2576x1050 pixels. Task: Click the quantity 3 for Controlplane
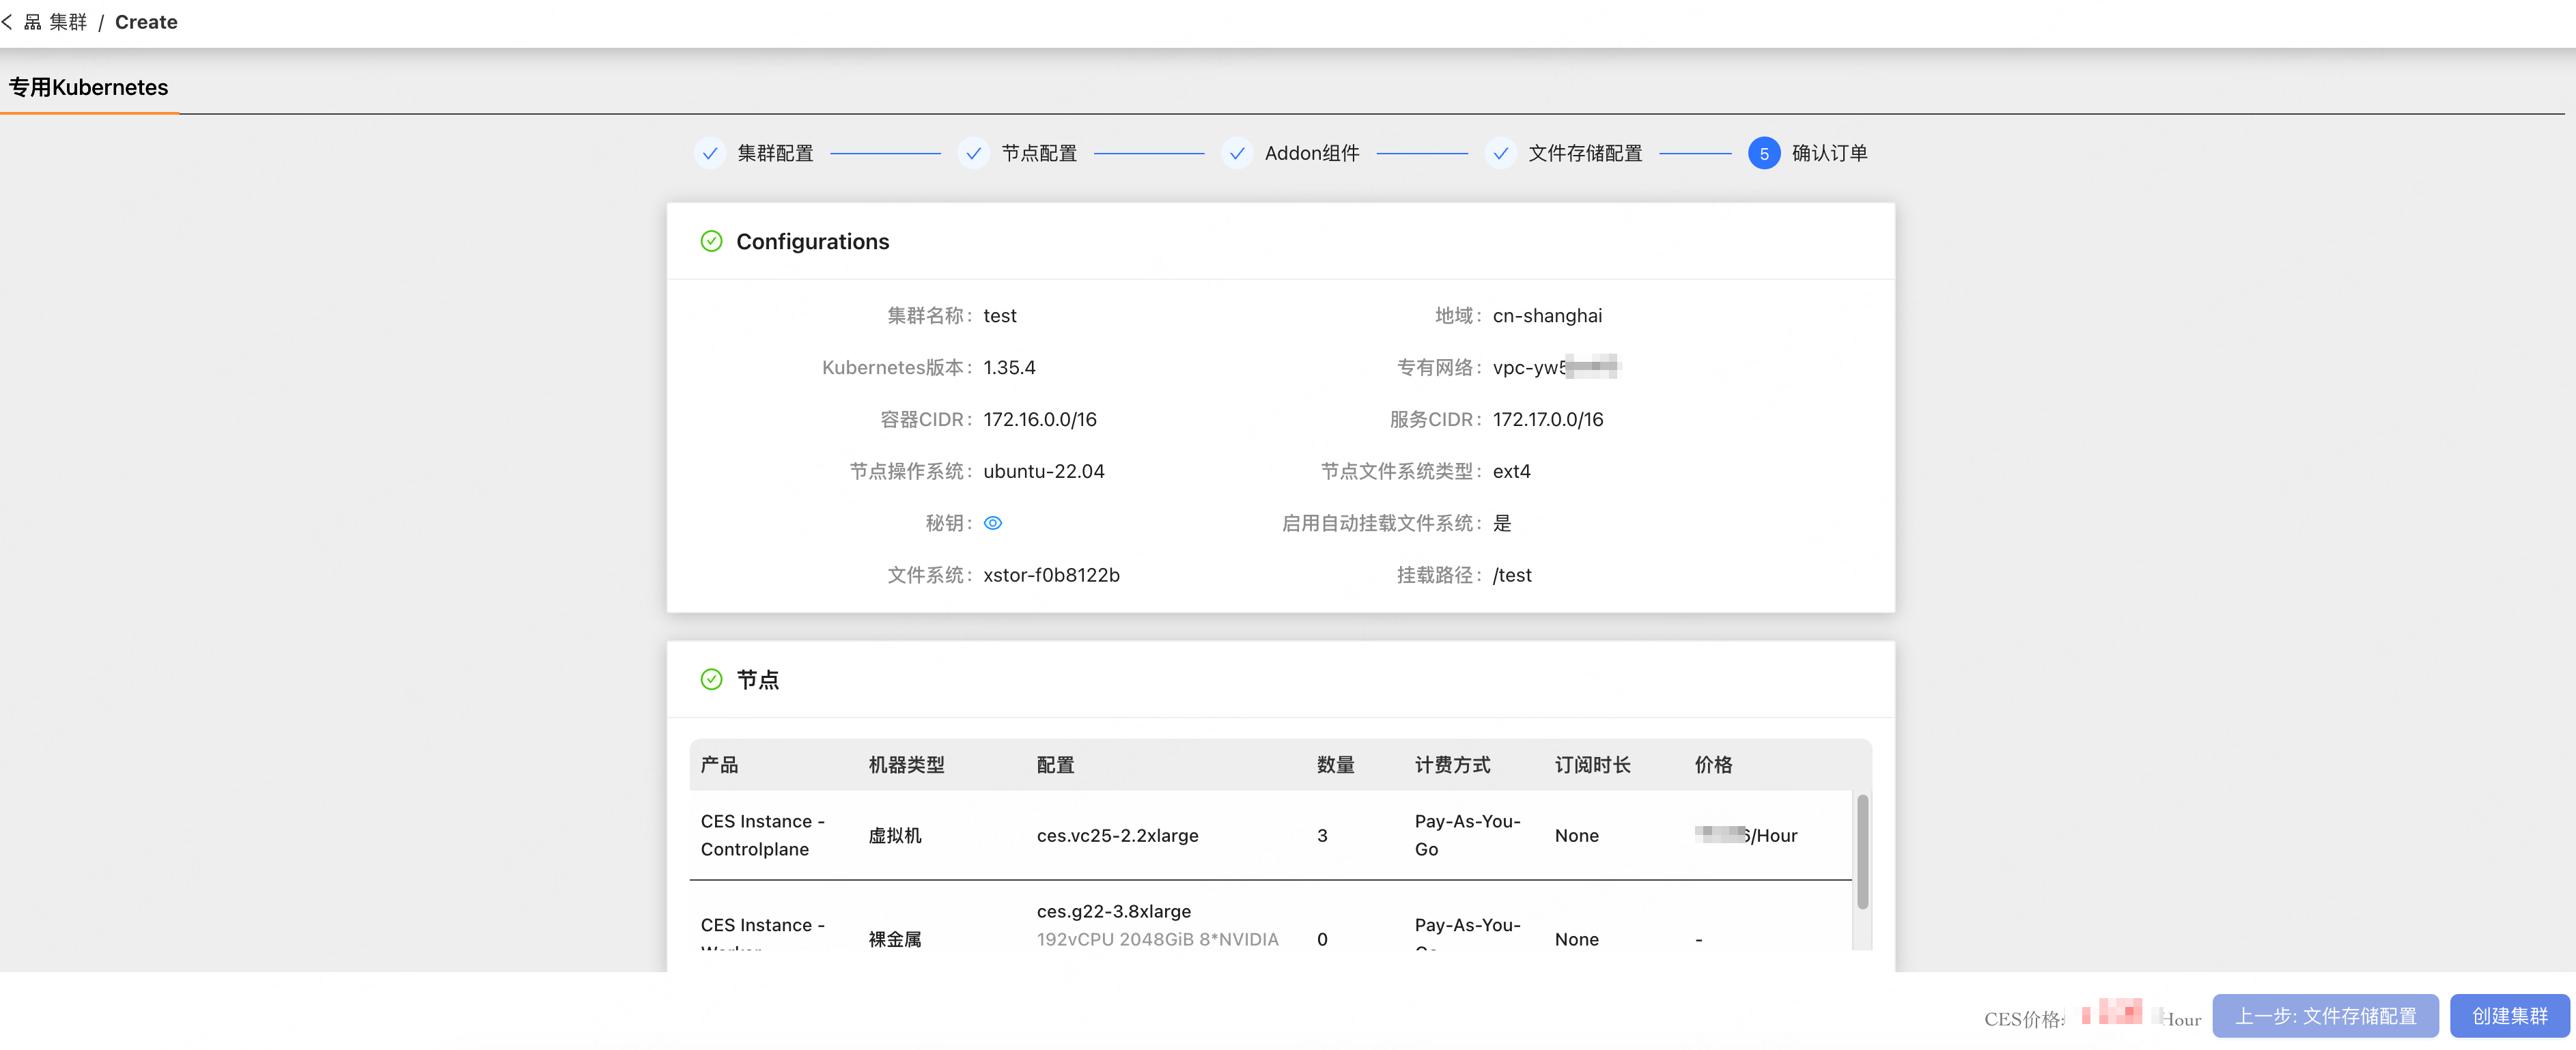coord(1322,836)
